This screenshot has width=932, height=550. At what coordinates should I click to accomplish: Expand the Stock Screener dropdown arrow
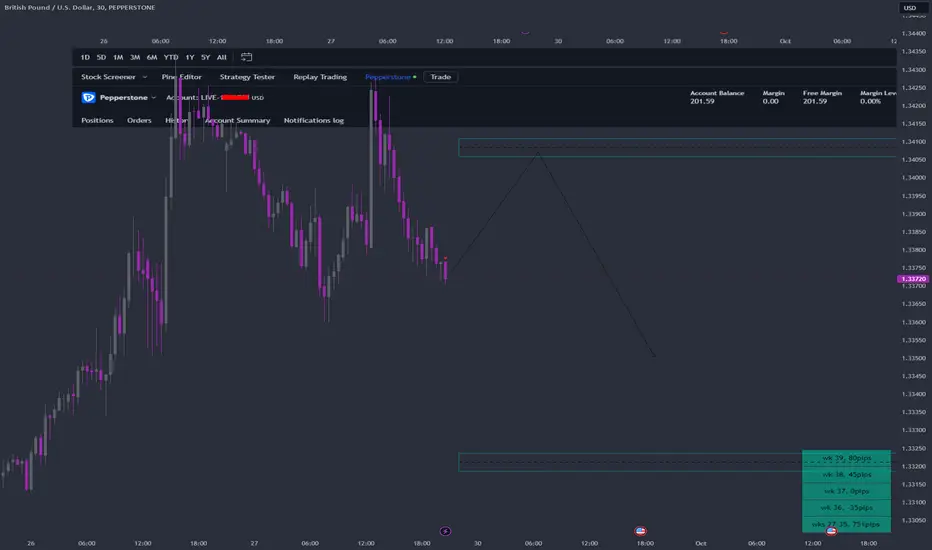pos(144,77)
